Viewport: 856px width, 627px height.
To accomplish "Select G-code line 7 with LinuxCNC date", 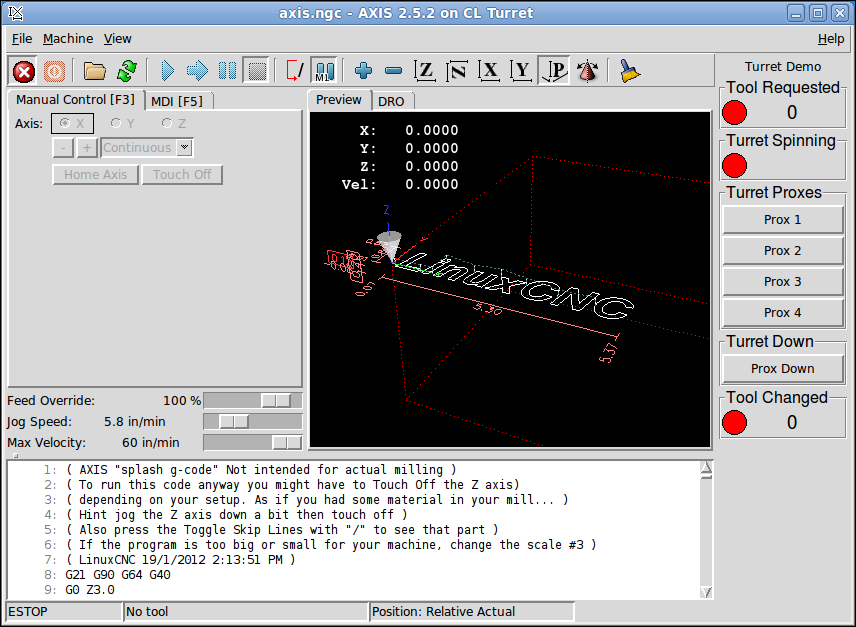I will pos(180,560).
